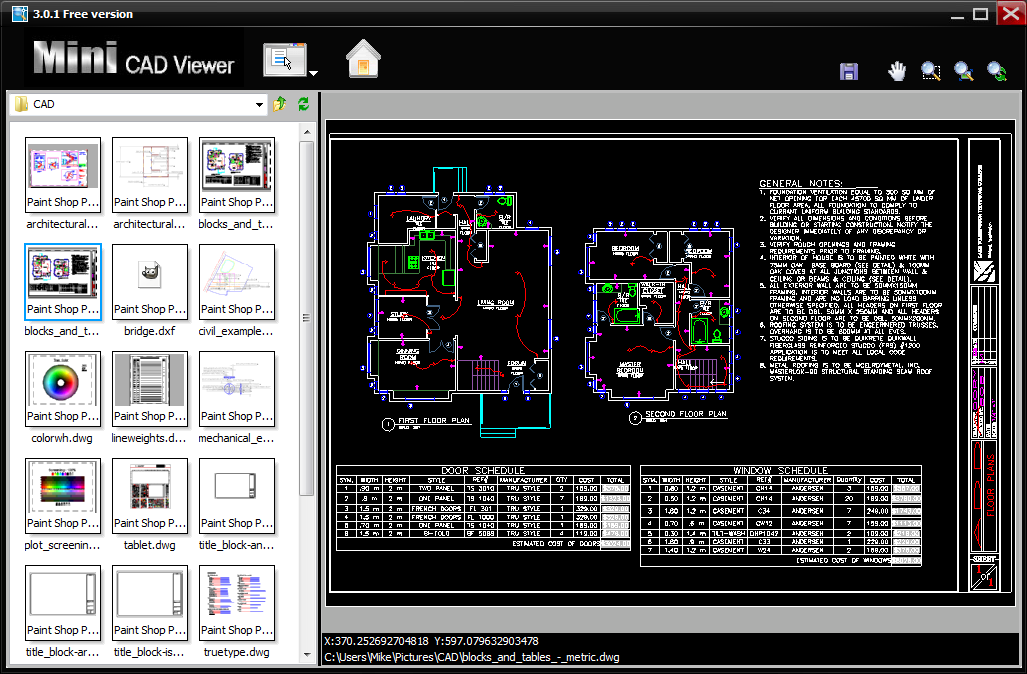Image resolution: width=1027 pixels, height=674 pixels.
Task: Click the Home house icon
Action: click(x=364, y=58)
